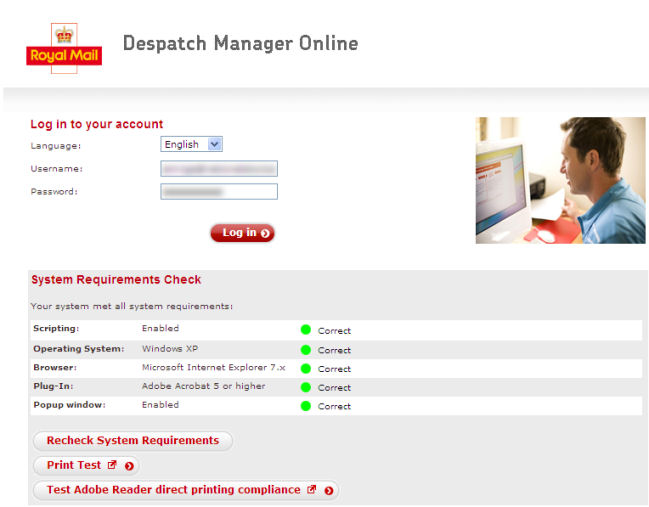Screen dimensions: 649x507
Task: Click 'Enabled' value in the Scripting row
Action: [x=161, y=328]
